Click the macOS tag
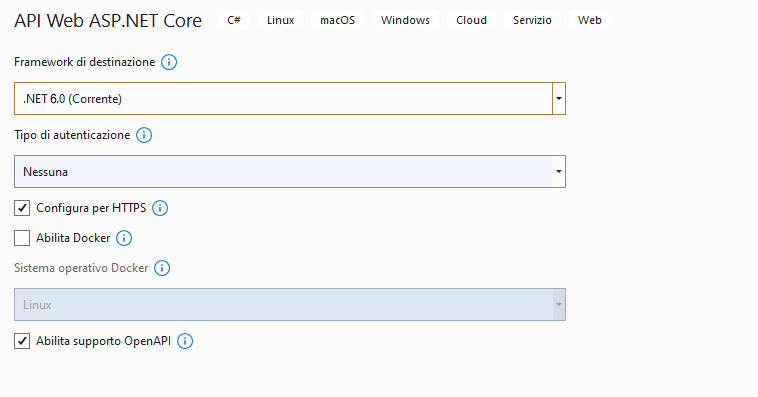 click(337, 20)
